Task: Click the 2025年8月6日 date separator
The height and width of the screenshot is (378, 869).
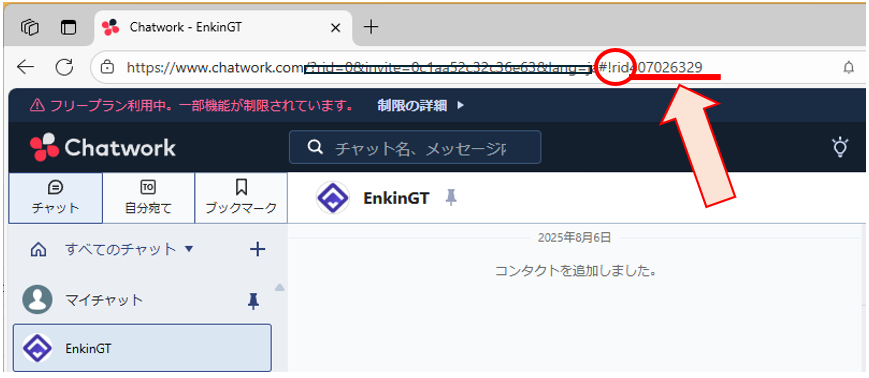Action: tap(574, 238)
